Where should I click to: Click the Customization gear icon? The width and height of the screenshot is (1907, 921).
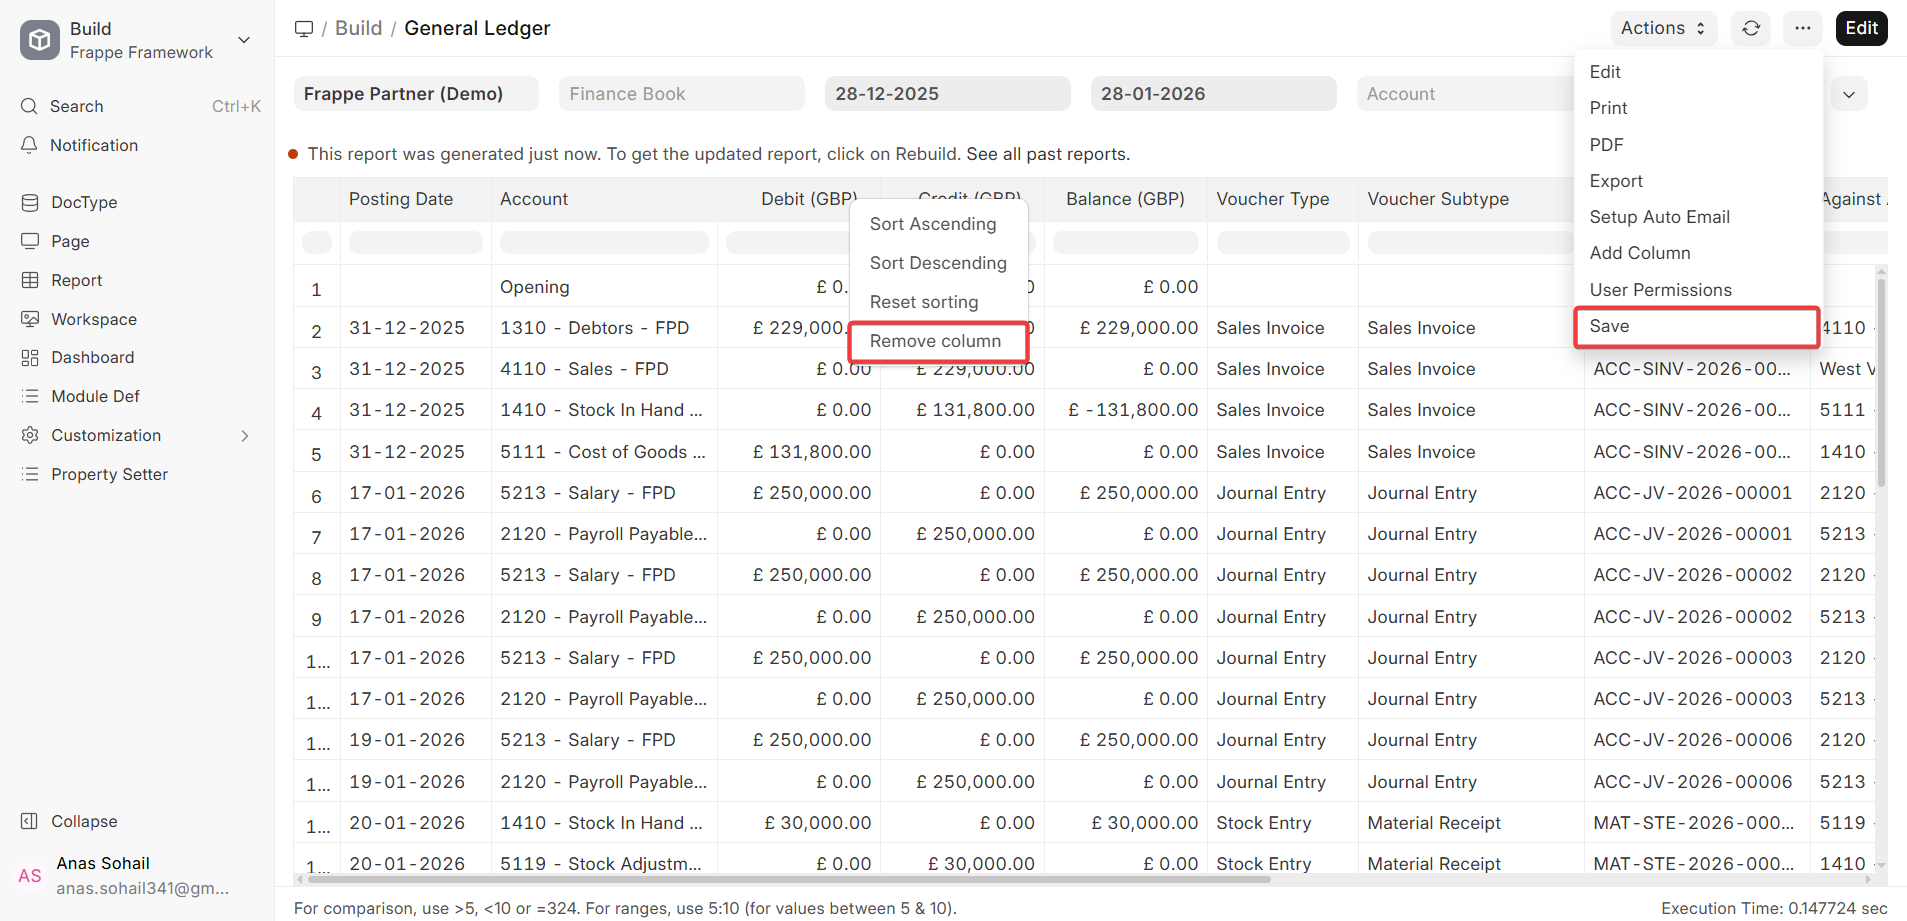tap(30, 435)
